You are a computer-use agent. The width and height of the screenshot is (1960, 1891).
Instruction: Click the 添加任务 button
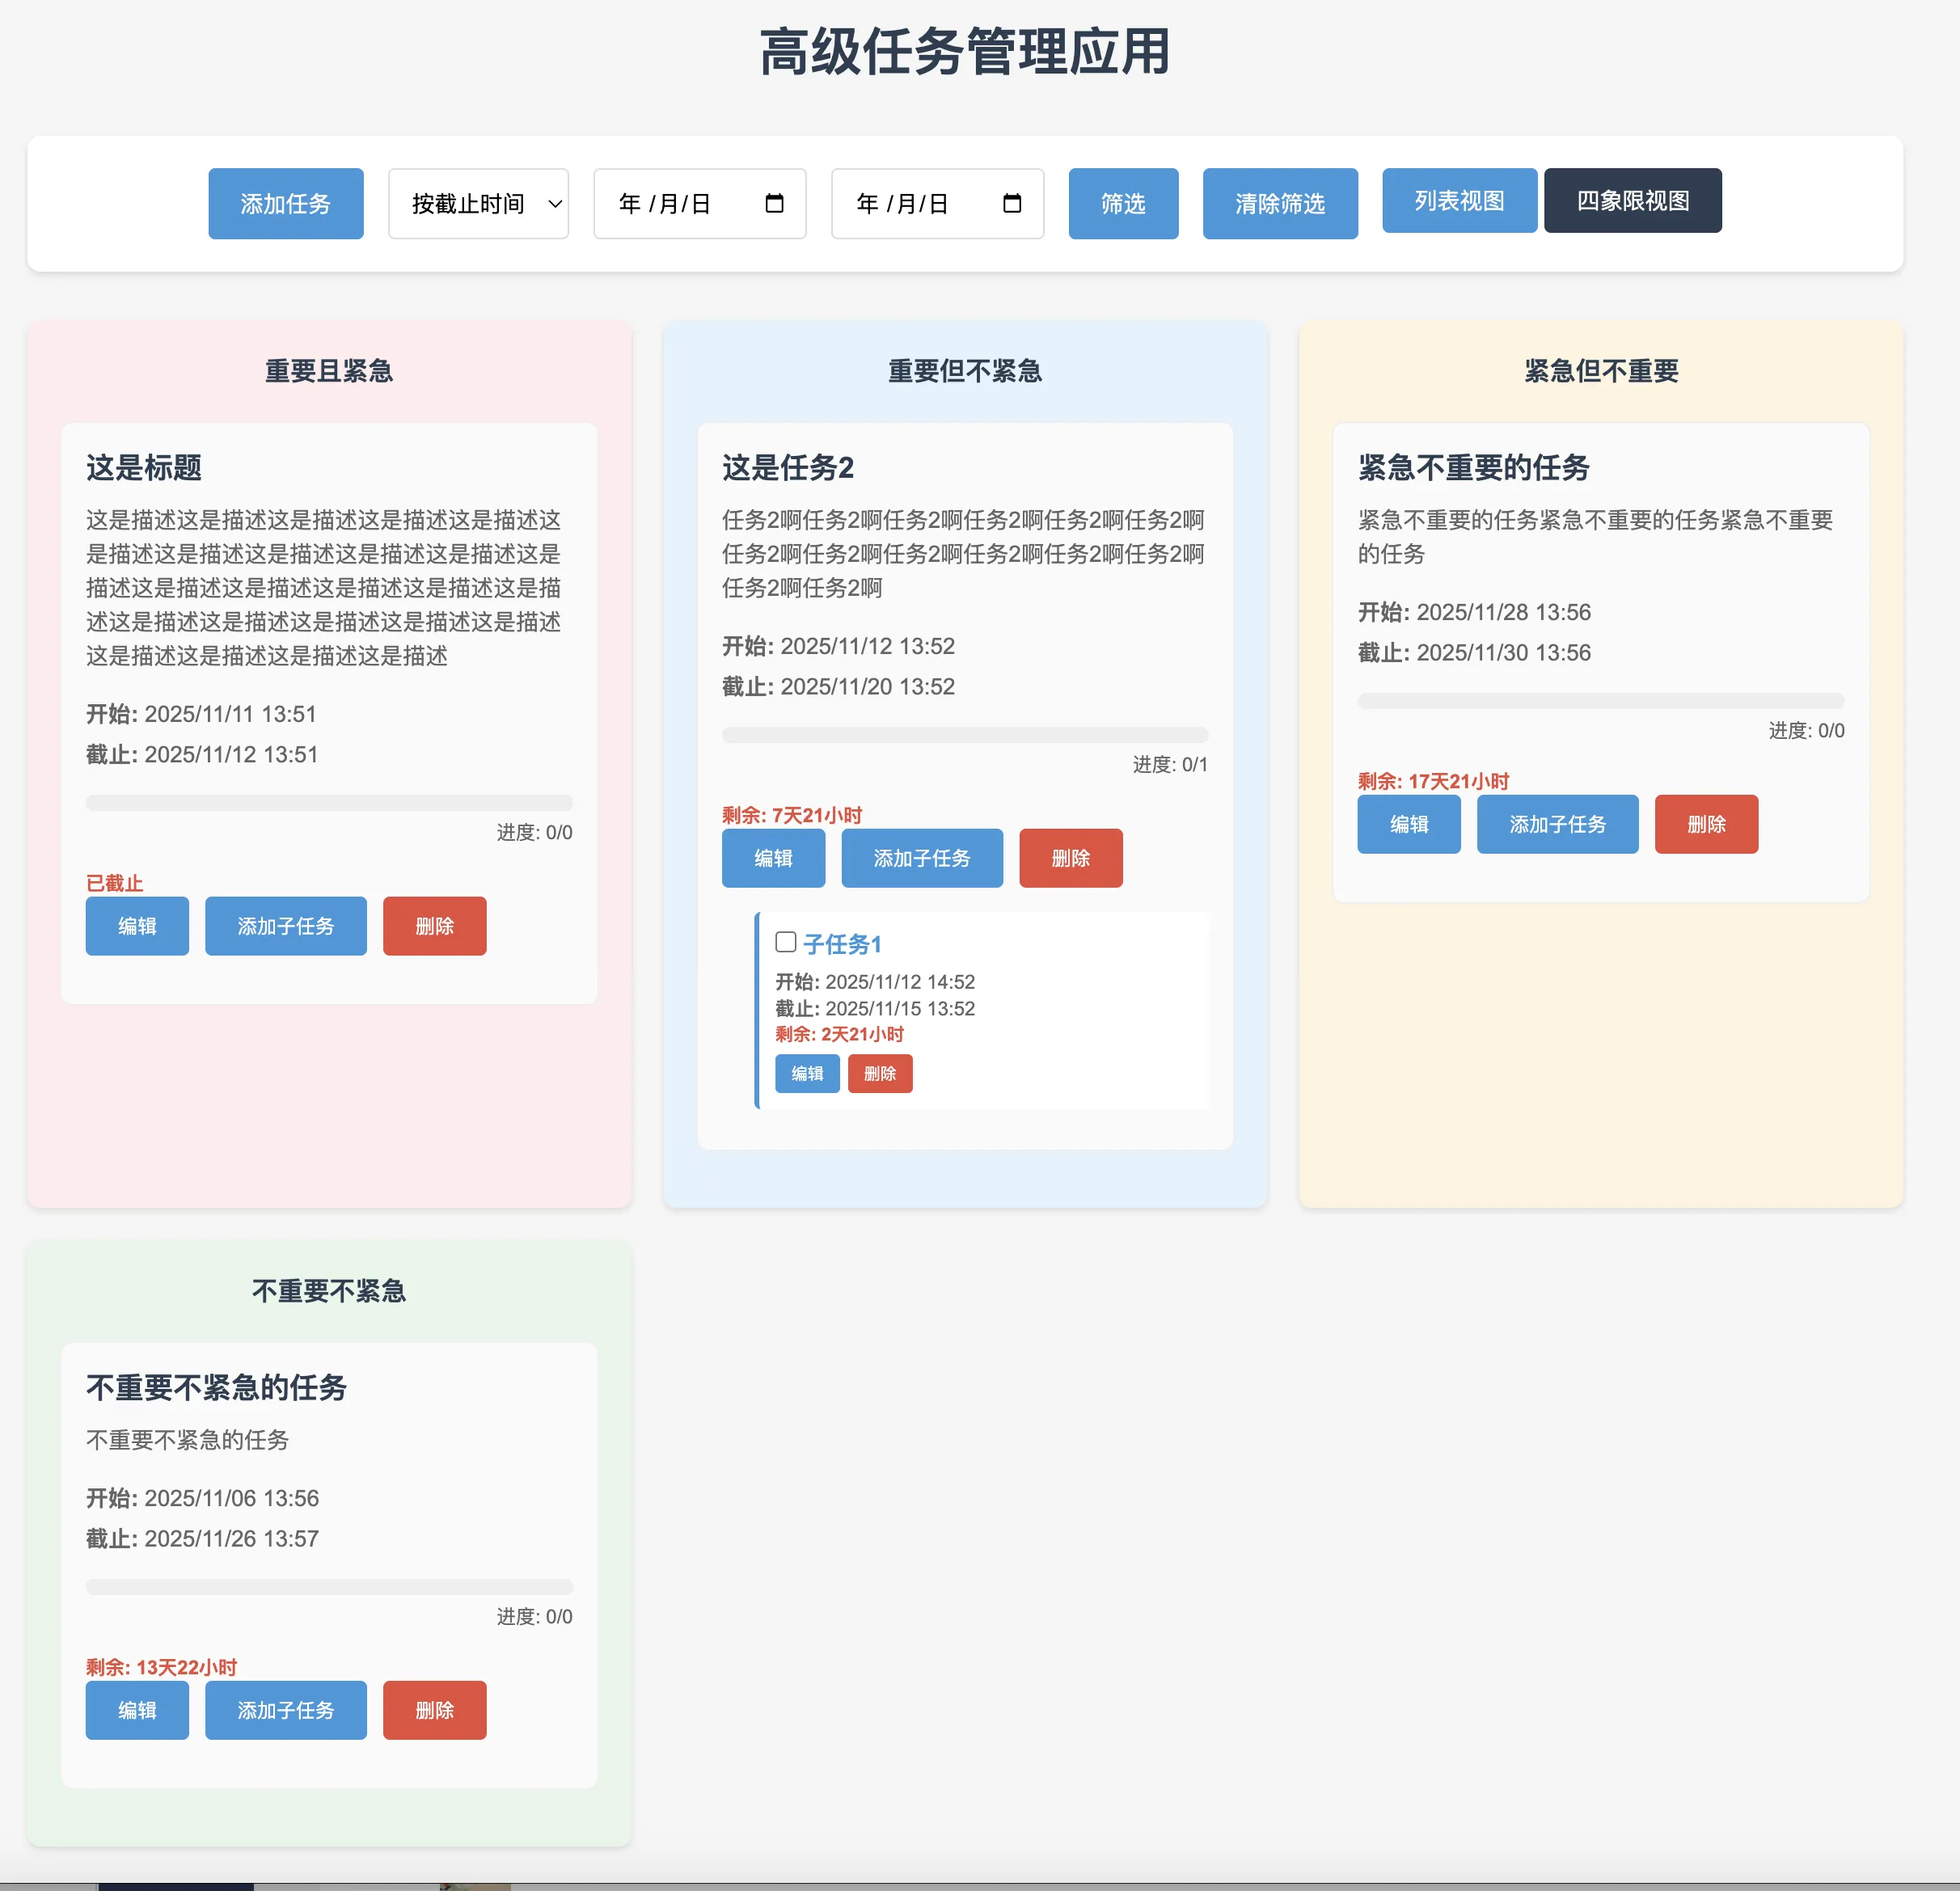[286, 204]
